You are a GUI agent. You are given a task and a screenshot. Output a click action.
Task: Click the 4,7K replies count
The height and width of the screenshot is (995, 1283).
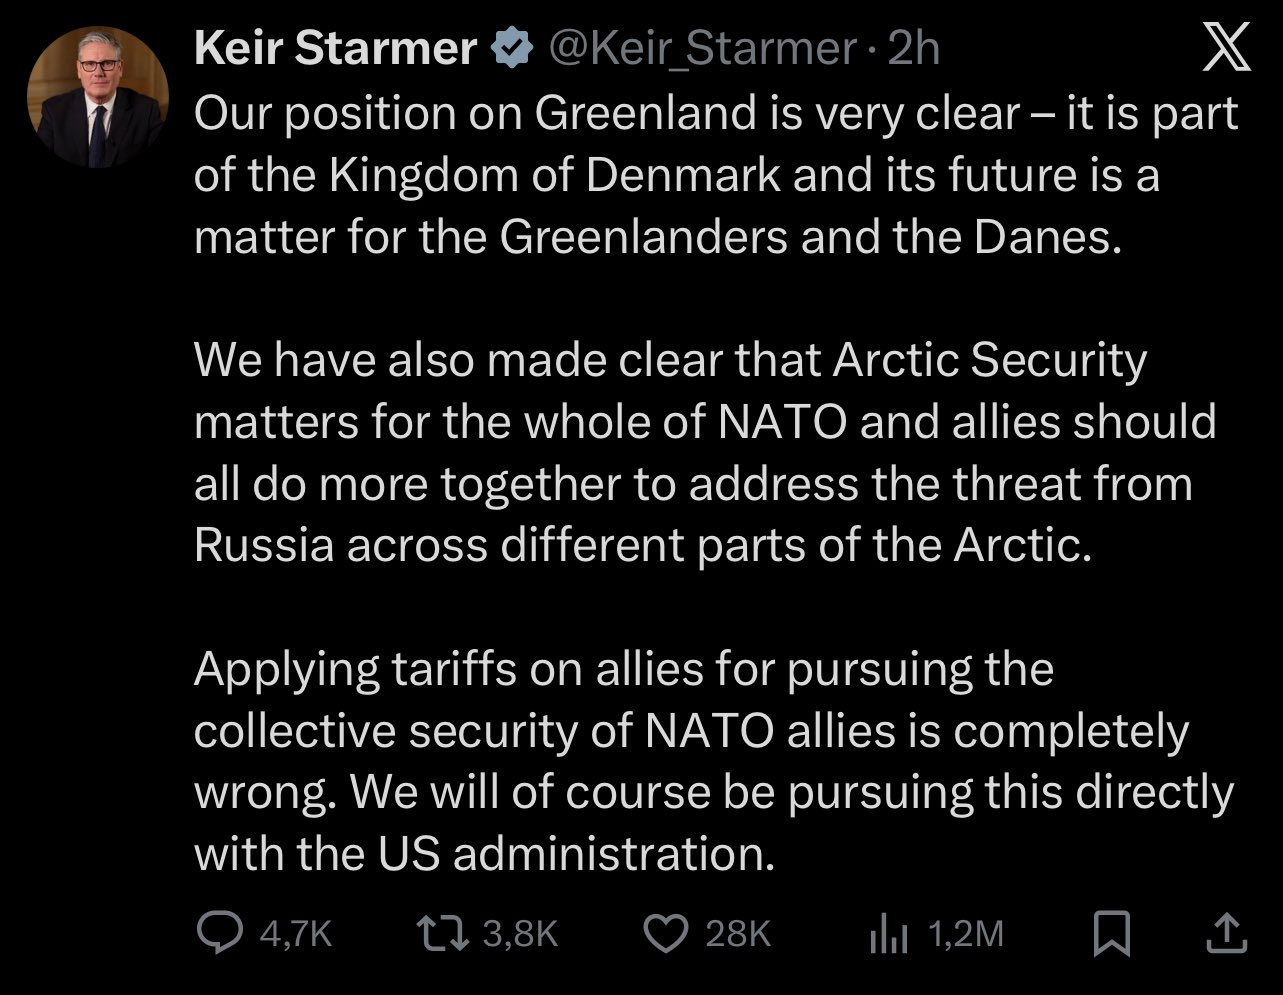[x=295, y=933]
